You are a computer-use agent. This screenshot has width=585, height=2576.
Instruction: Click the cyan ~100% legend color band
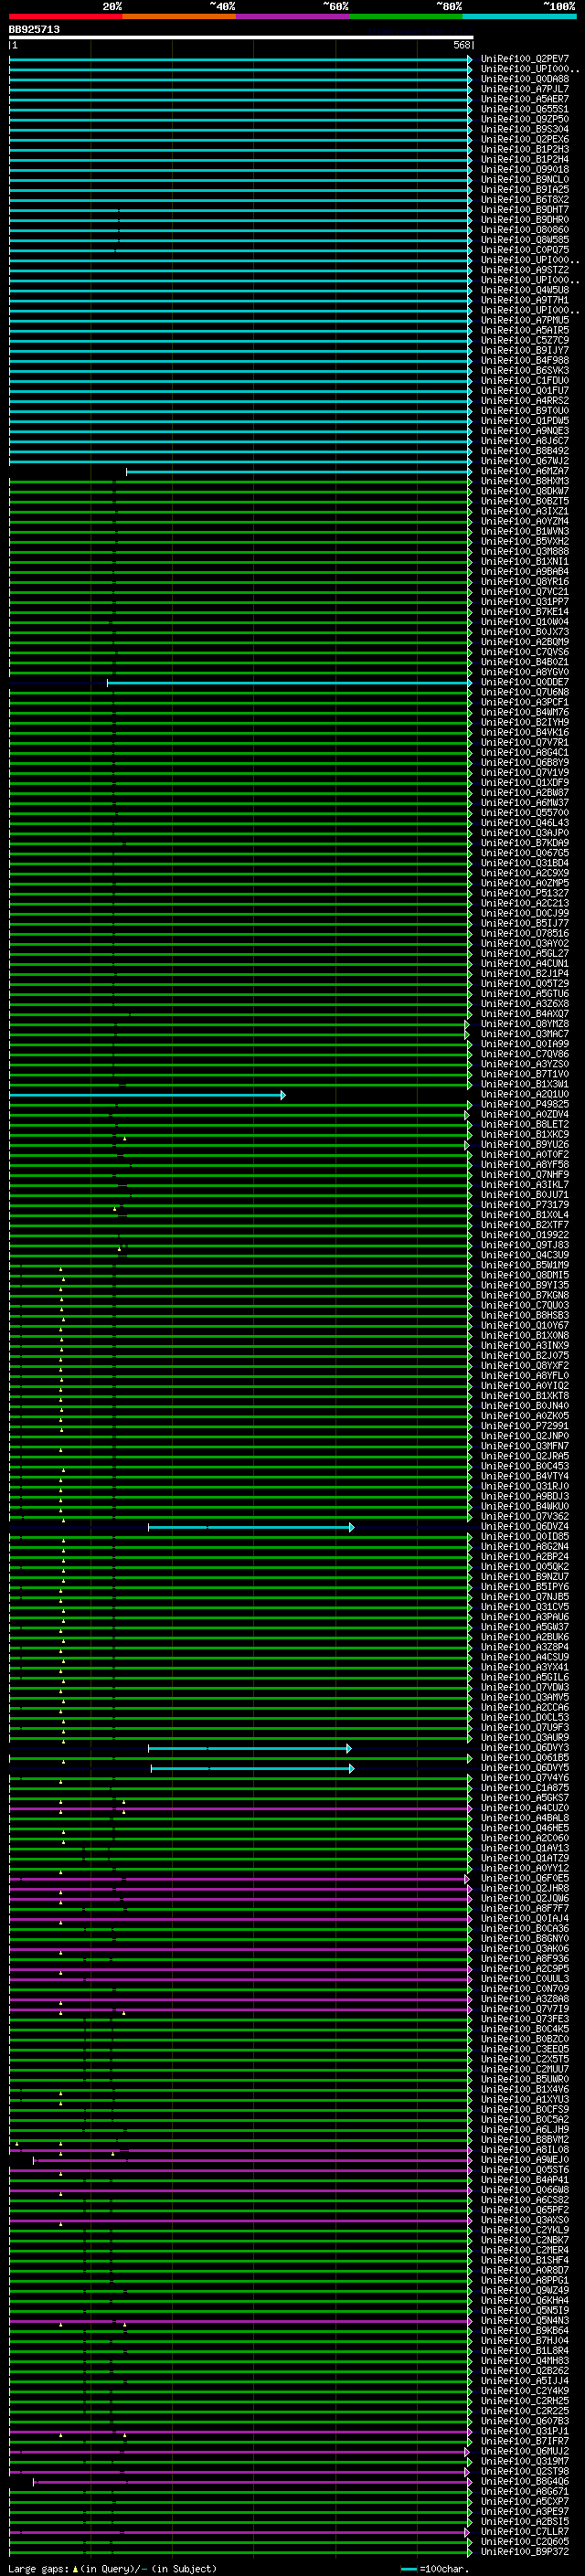tap(519, 16)
